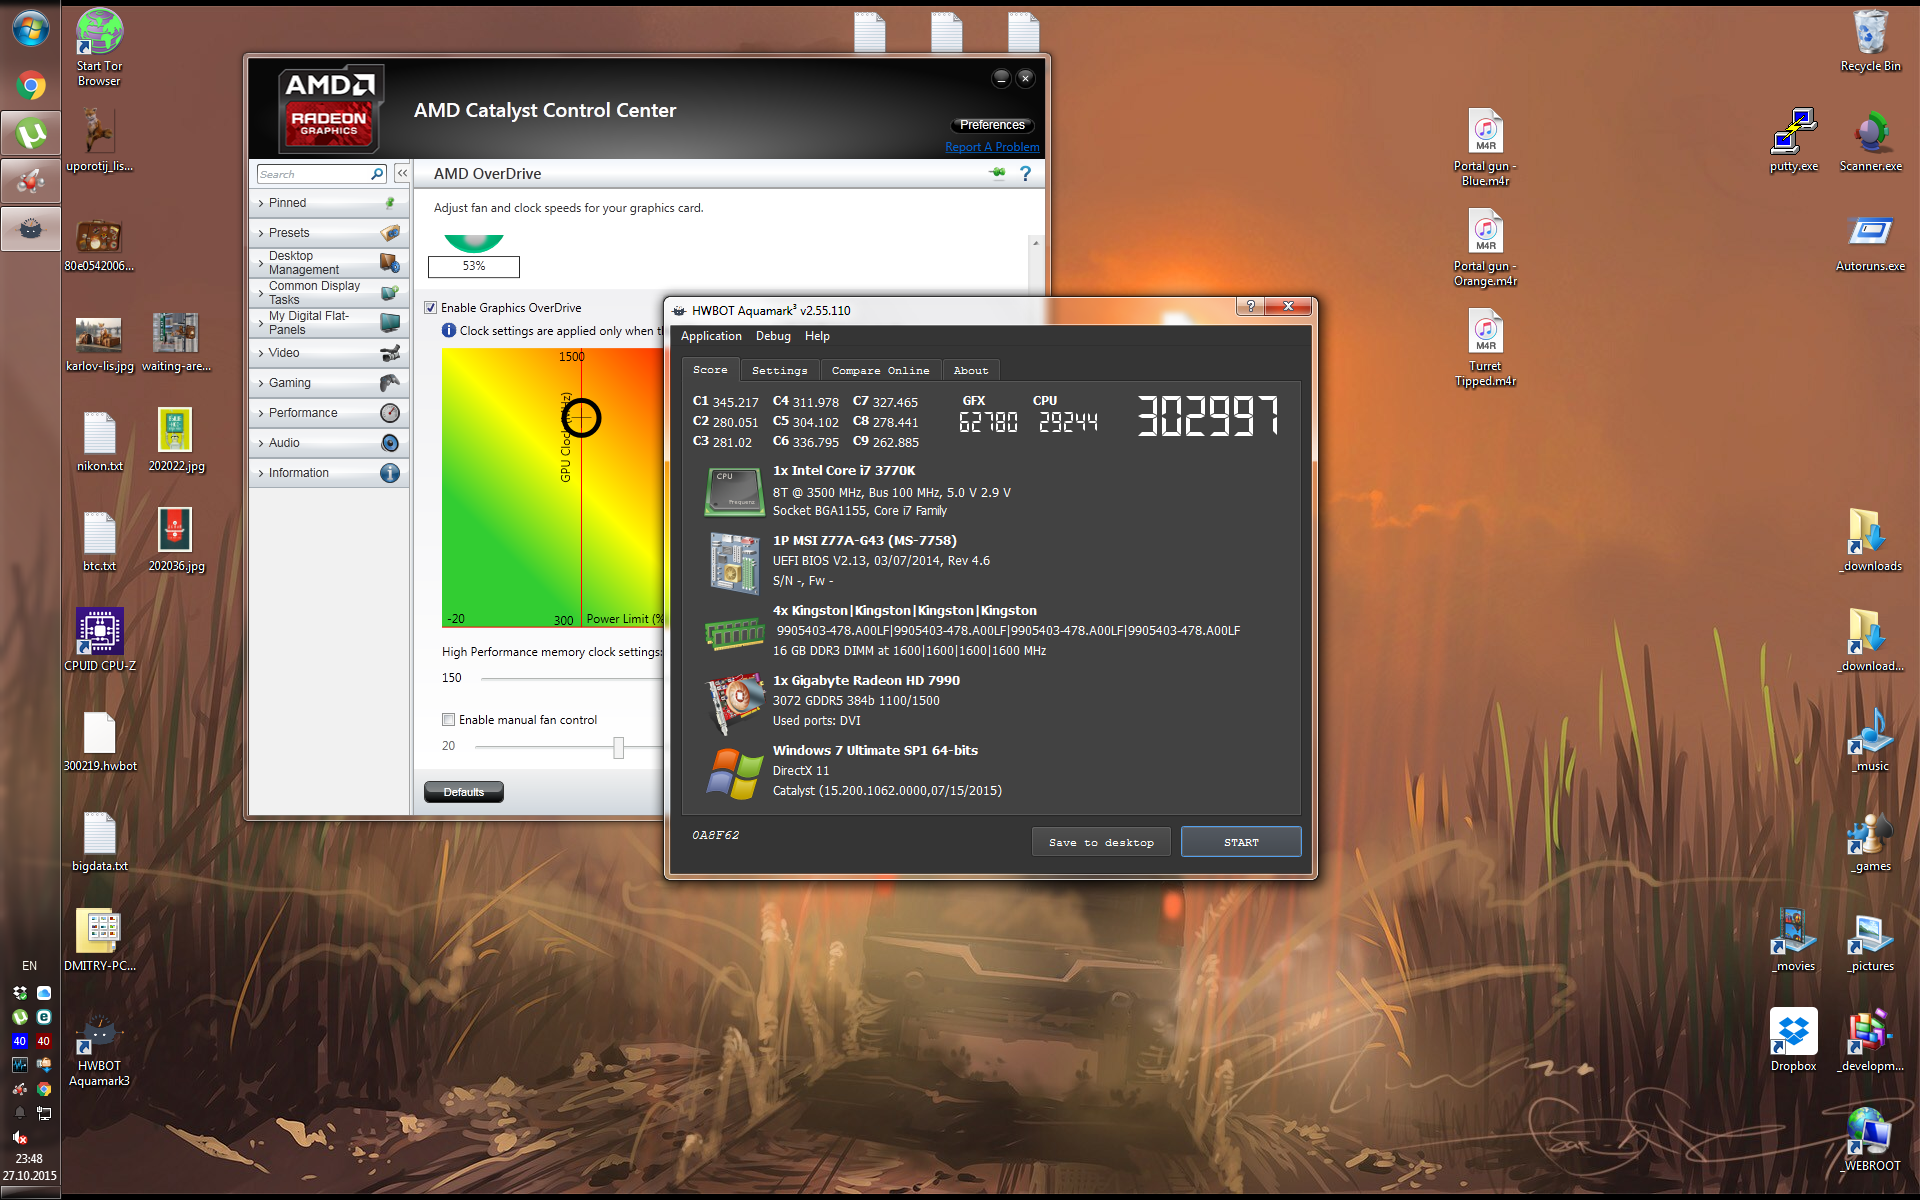Expand the Gaming category

(329, 383)
